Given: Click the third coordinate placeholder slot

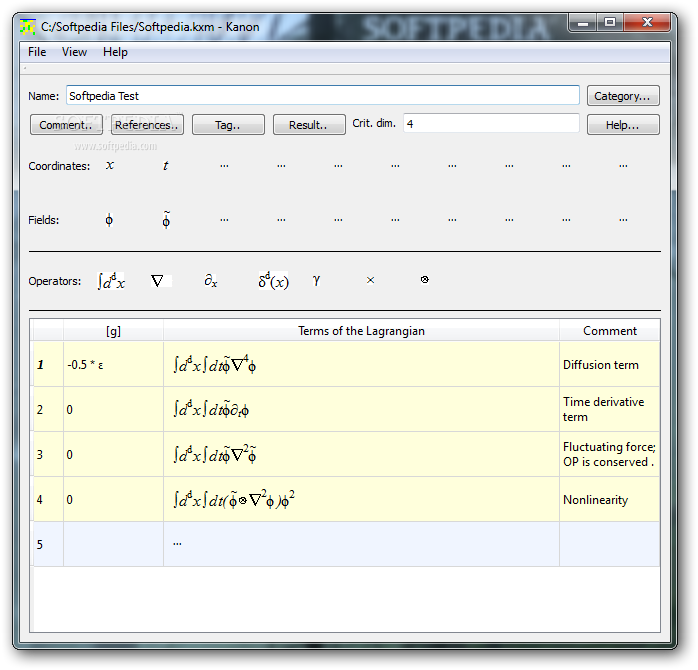Looking at the screenshot, I should click(224, 166).
